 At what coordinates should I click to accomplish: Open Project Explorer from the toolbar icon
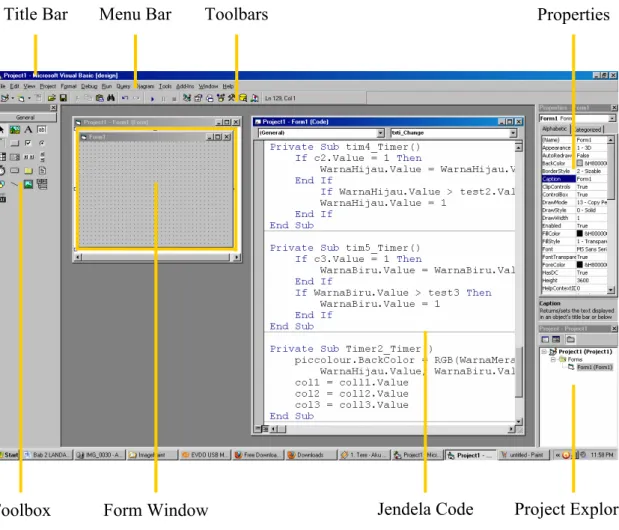(187, 98)
